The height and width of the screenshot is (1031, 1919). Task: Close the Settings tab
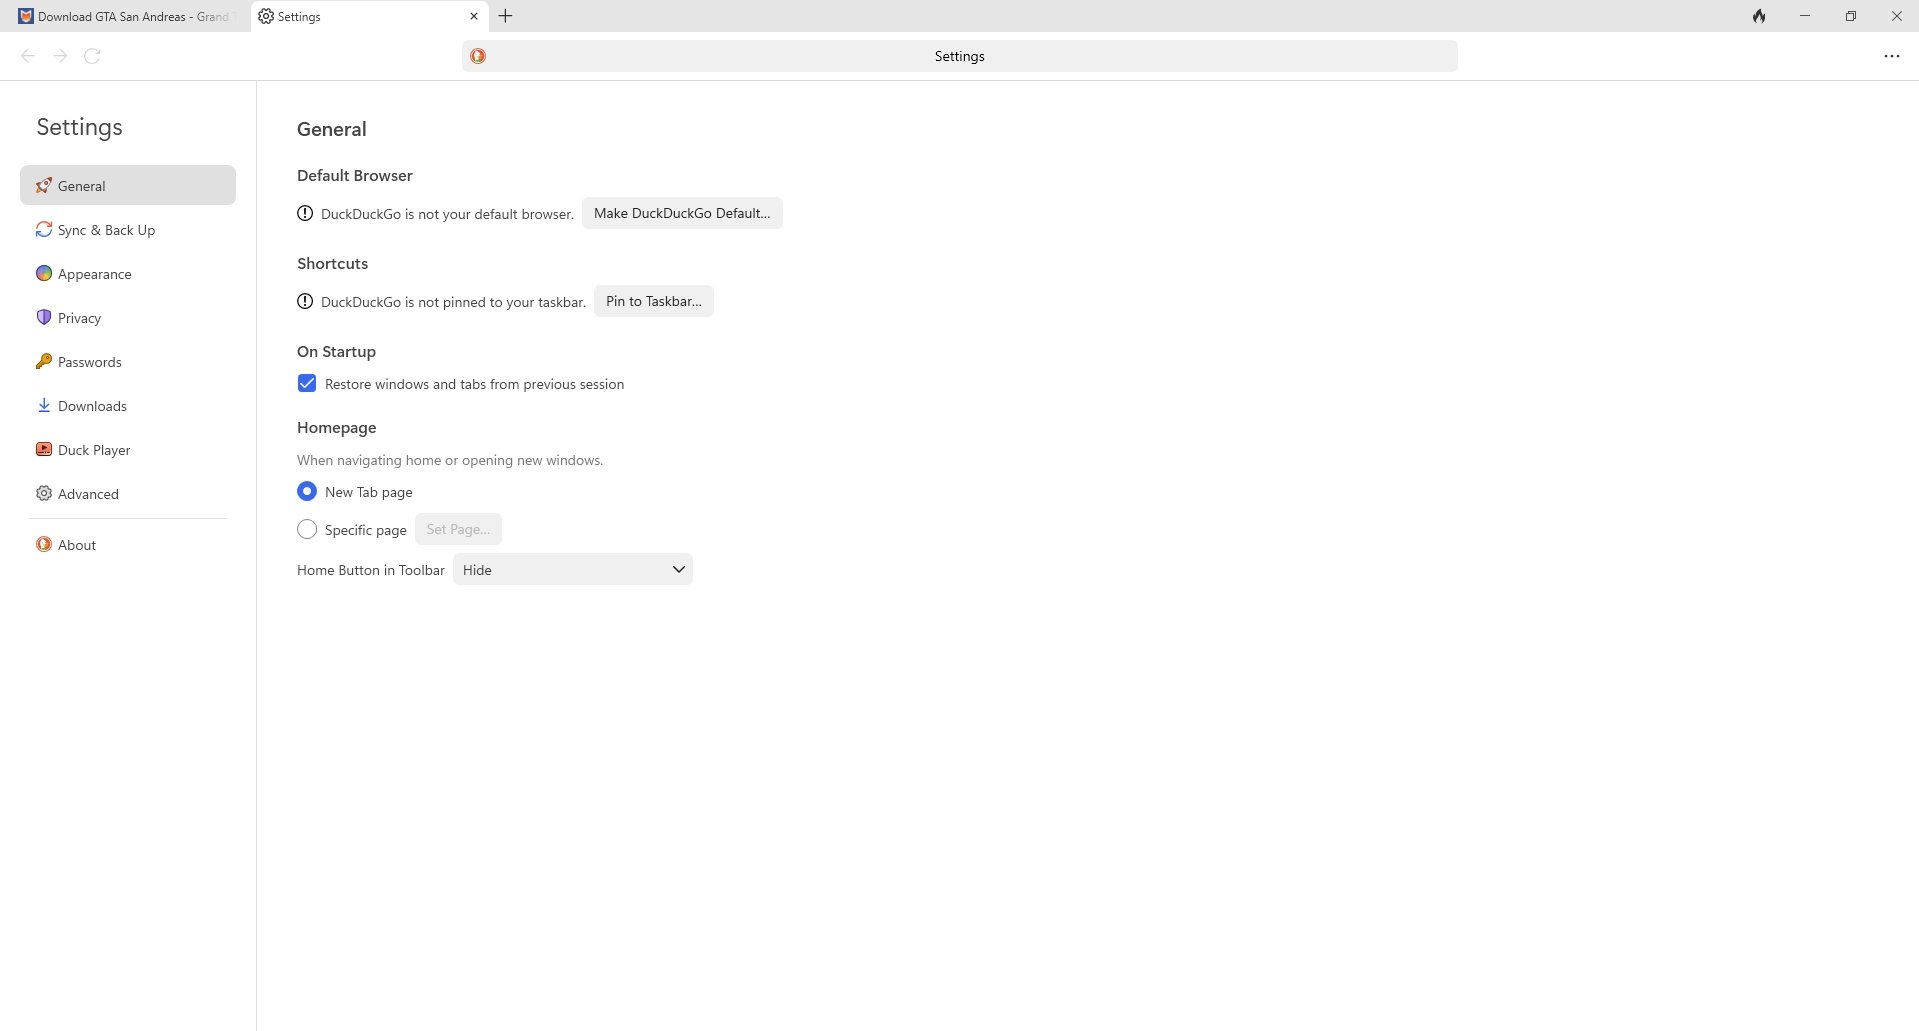point(474,16)
